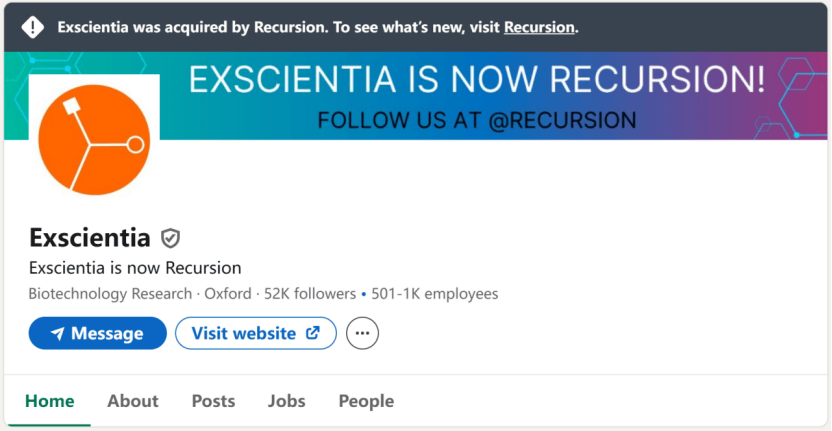
Task: Go to the Posts tab
Action: [213, 401]
